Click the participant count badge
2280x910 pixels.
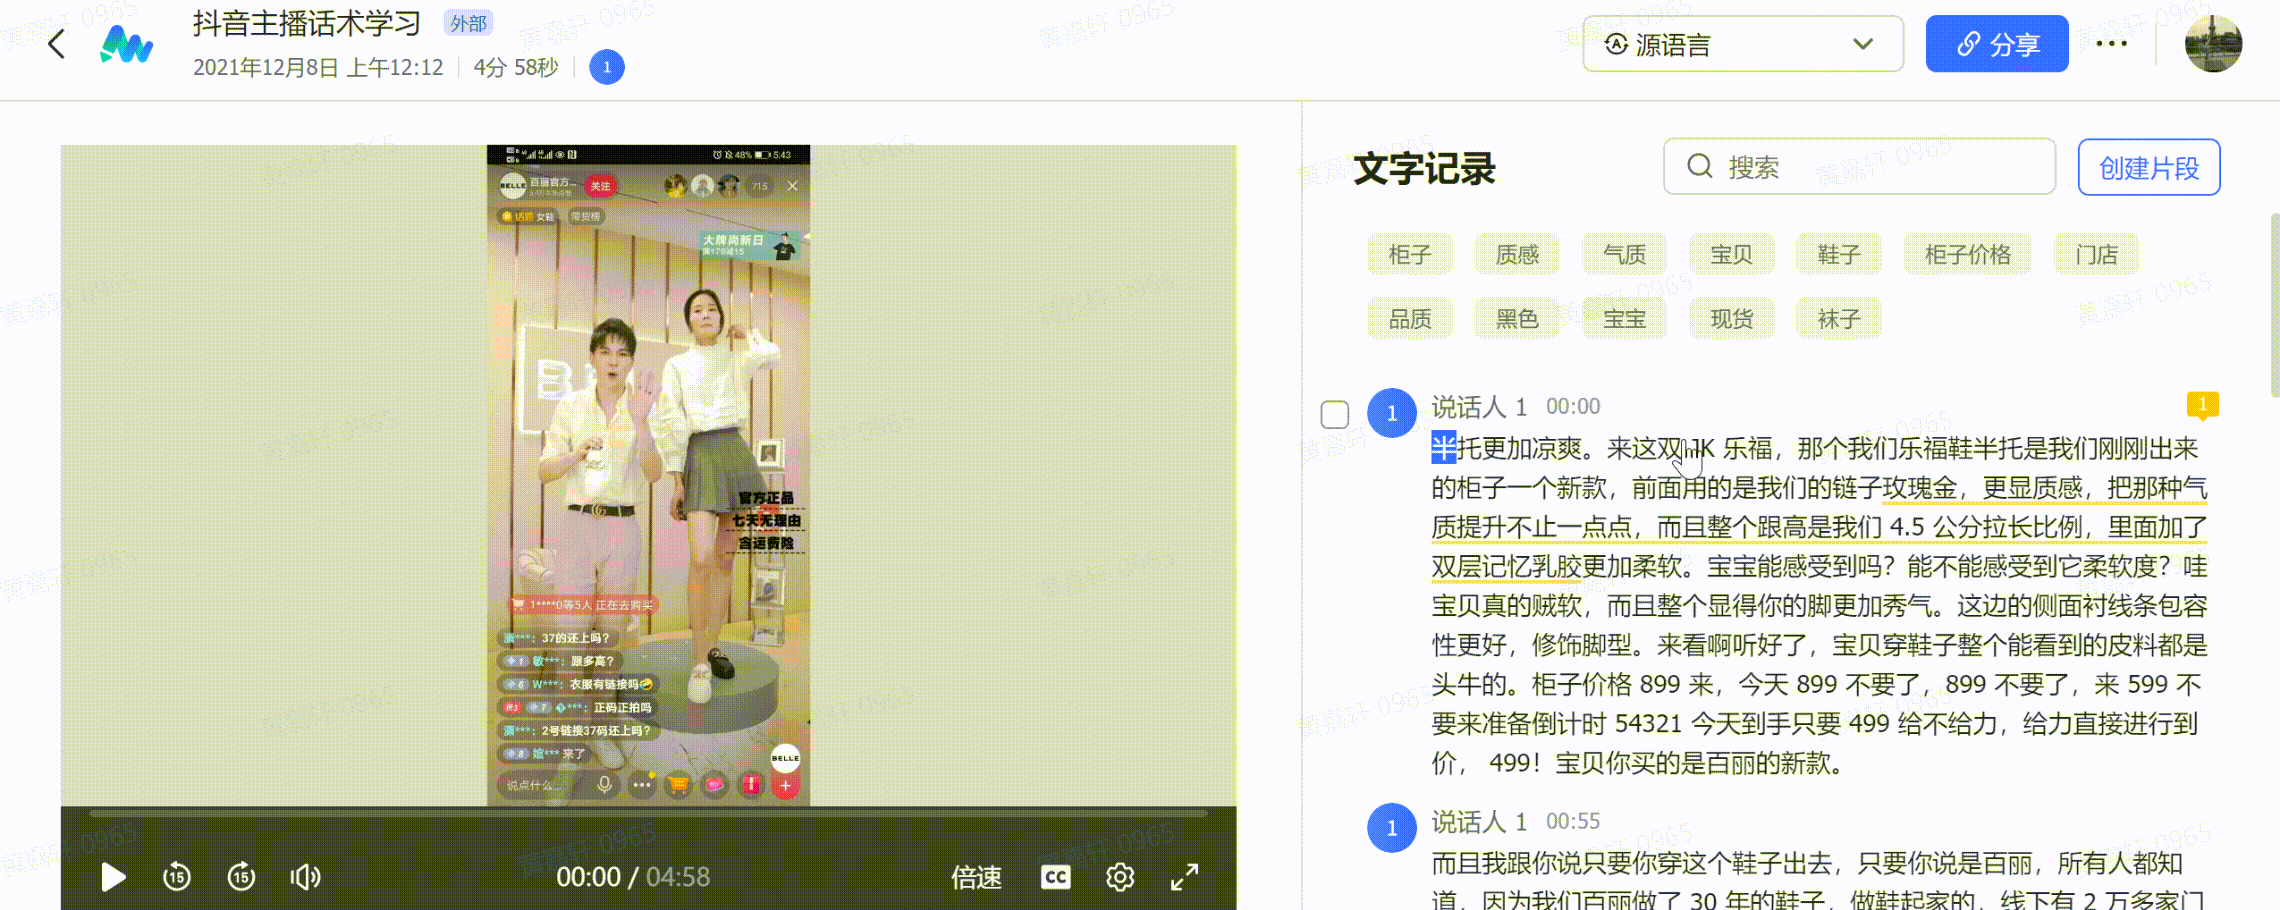[607, 67]
